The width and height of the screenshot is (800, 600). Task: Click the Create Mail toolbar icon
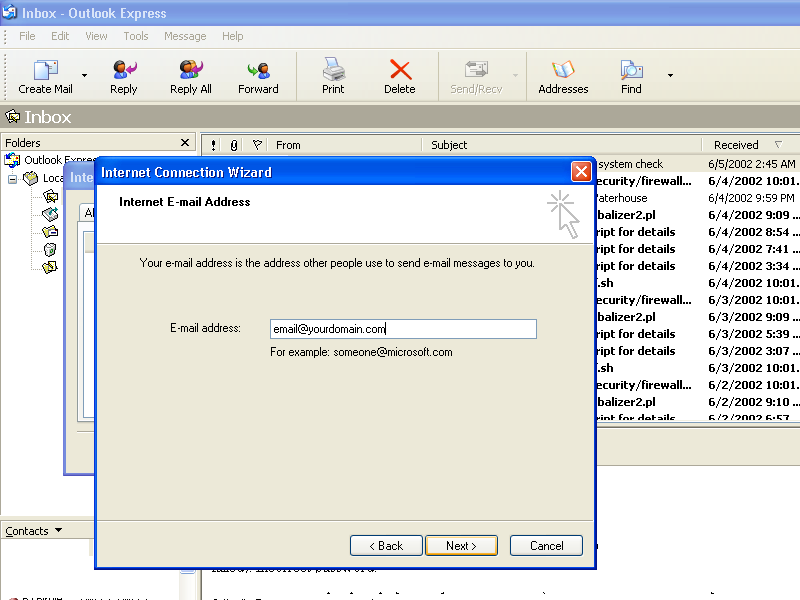[45, 77]
